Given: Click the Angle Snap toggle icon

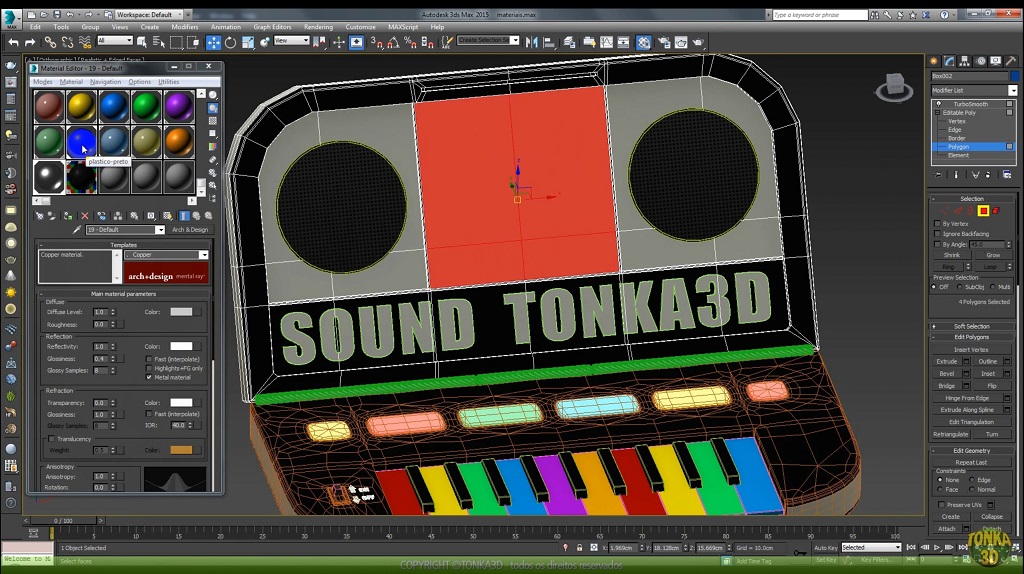Looking at the screenshot, I should click(x=393, y=42).
